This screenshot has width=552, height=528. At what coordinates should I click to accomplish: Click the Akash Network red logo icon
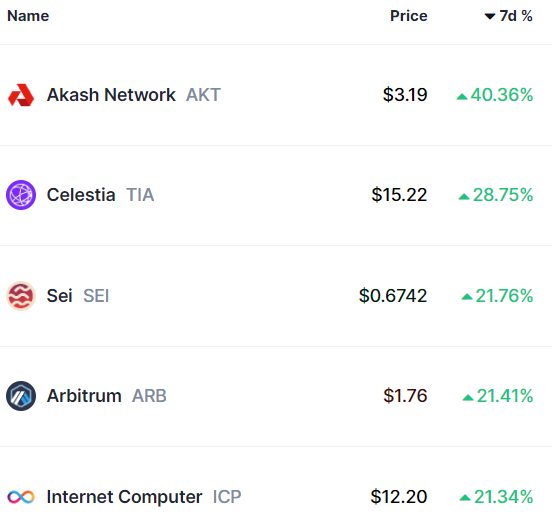tap(21, 95)
